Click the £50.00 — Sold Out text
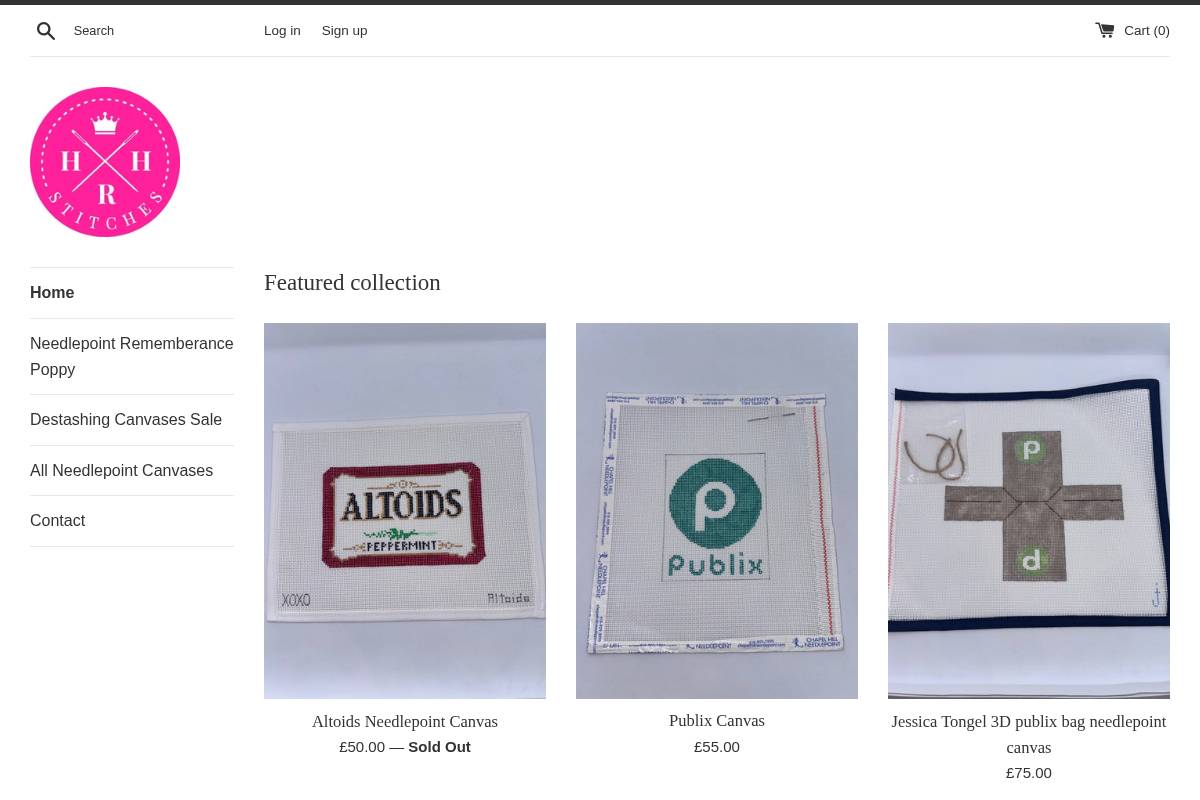The image size is (1200, 800). point(405,747)
